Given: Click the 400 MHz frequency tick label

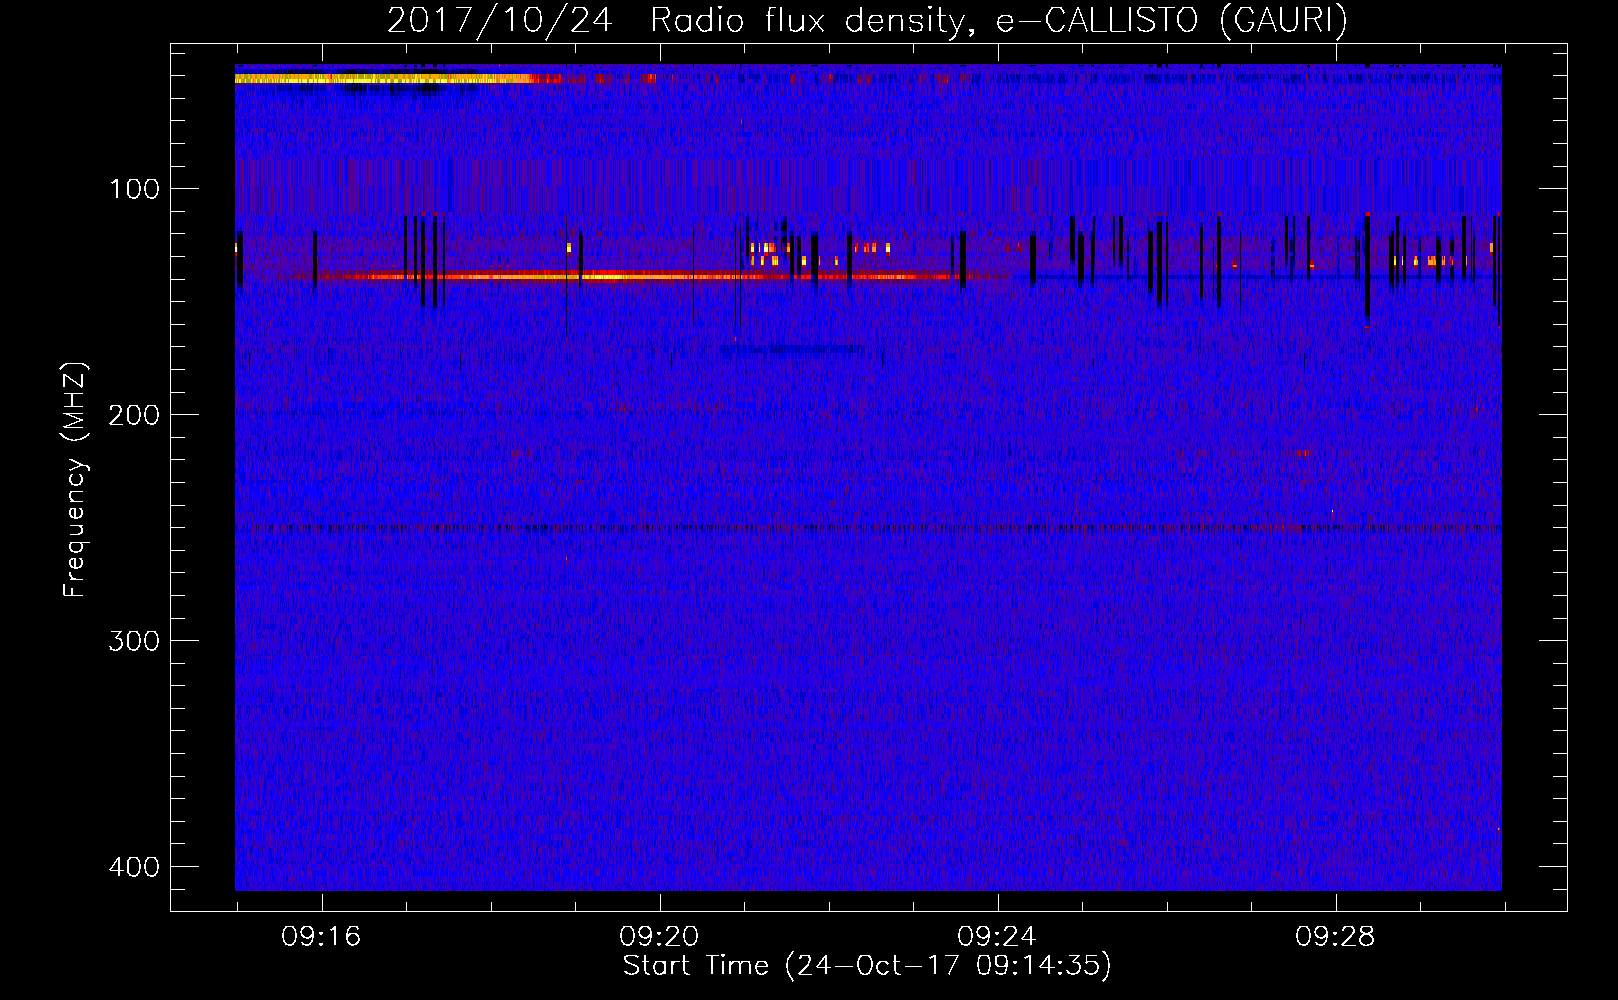Looking at the screenshot, I should [134, 867].
